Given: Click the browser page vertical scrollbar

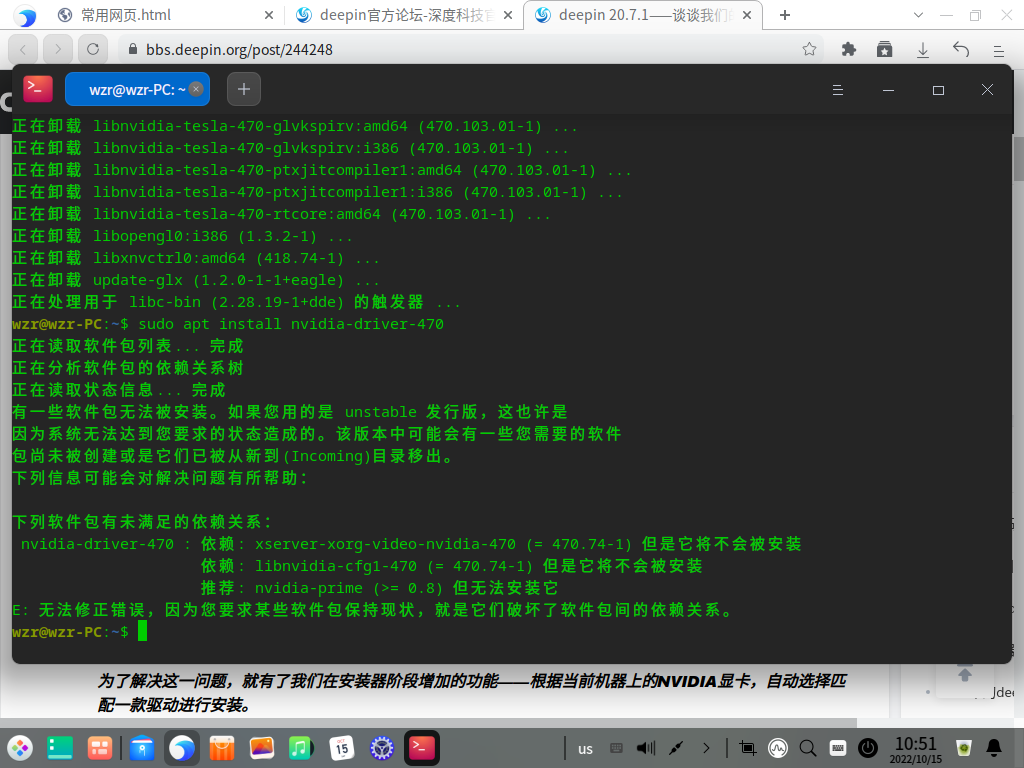Looking at the screenshot, I should coord(1019,158).
